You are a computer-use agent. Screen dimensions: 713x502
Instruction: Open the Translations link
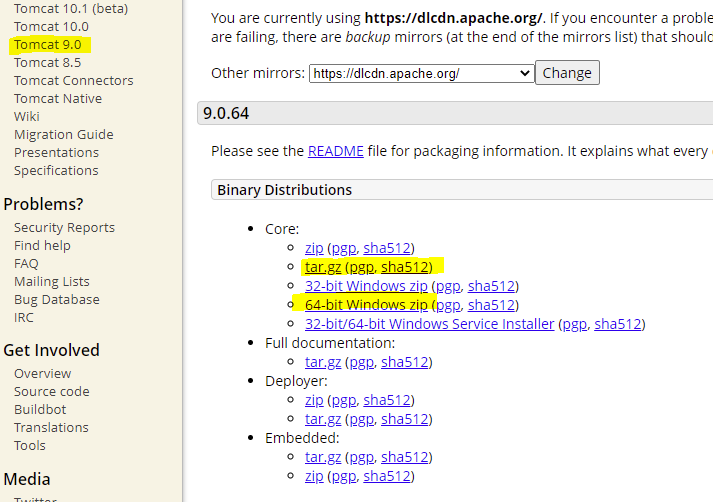(51, 427)
